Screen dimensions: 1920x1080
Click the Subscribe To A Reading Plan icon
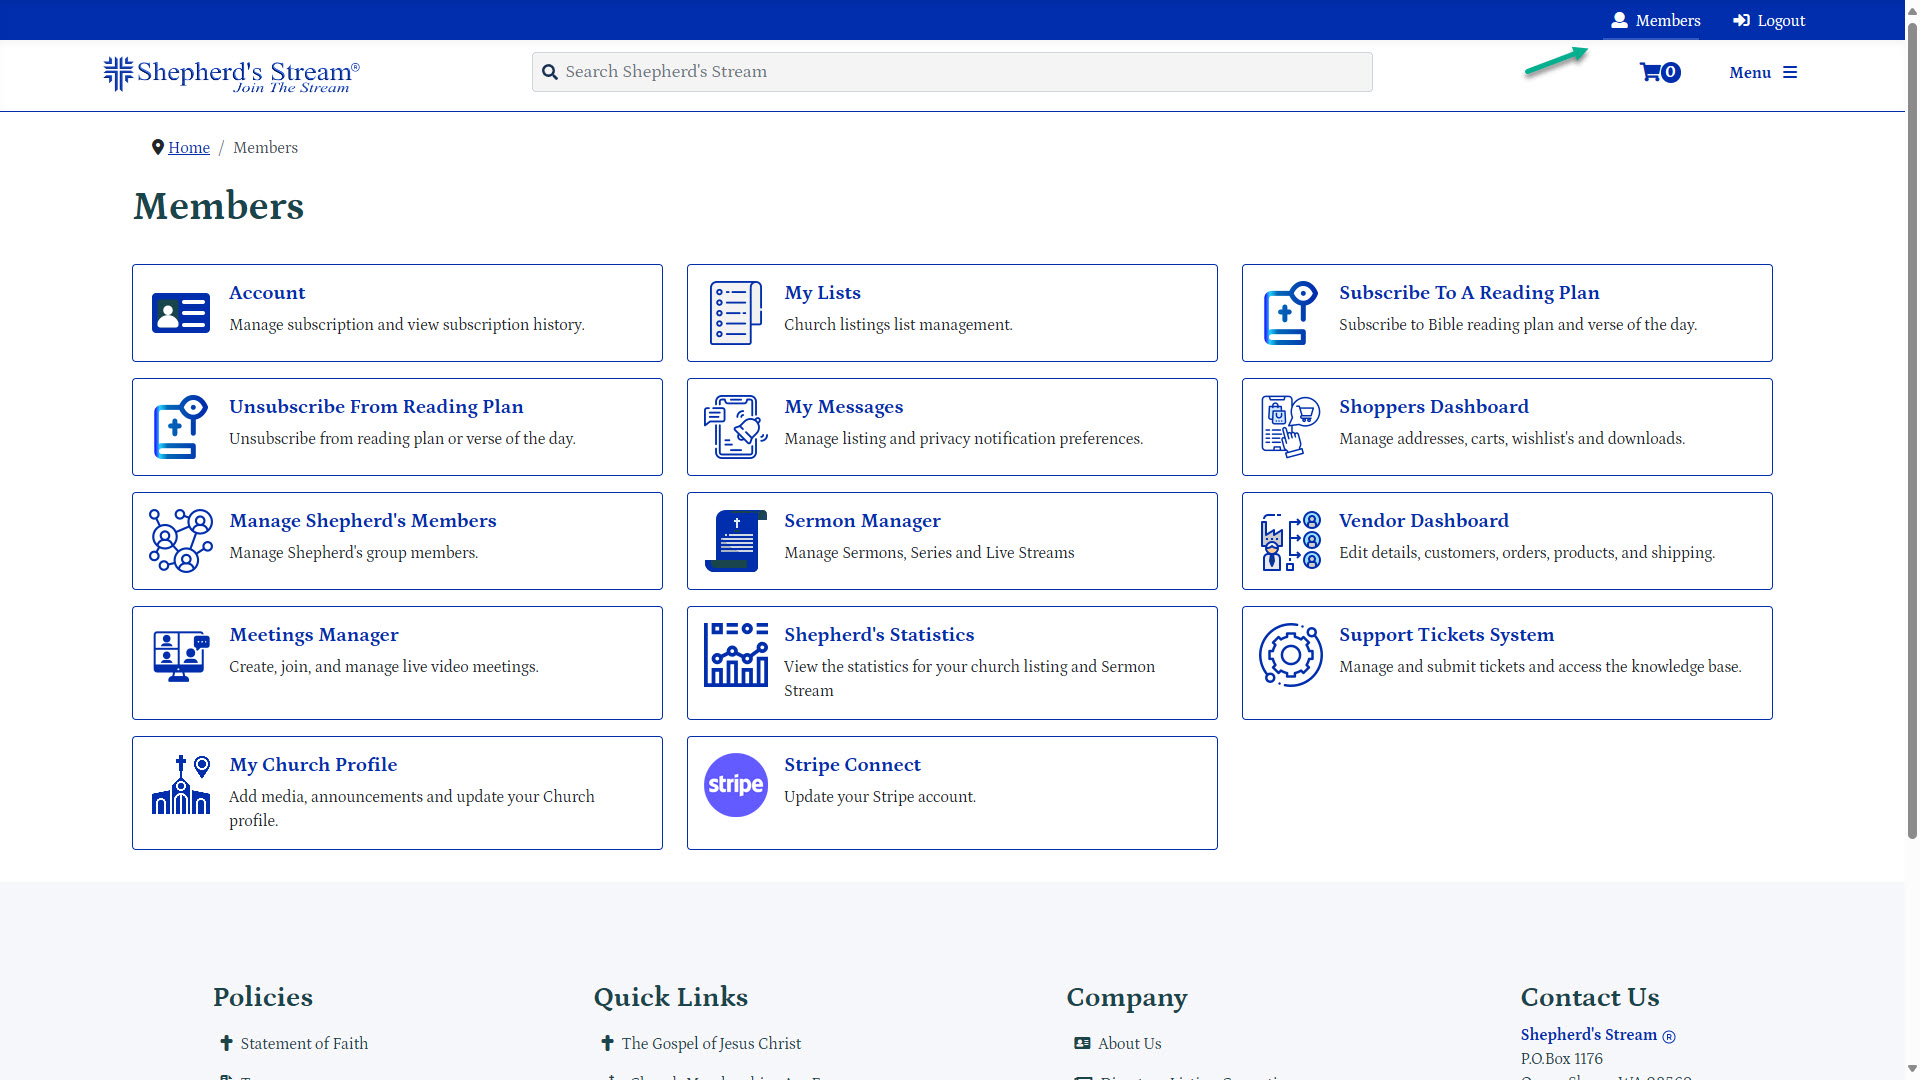1290,311
